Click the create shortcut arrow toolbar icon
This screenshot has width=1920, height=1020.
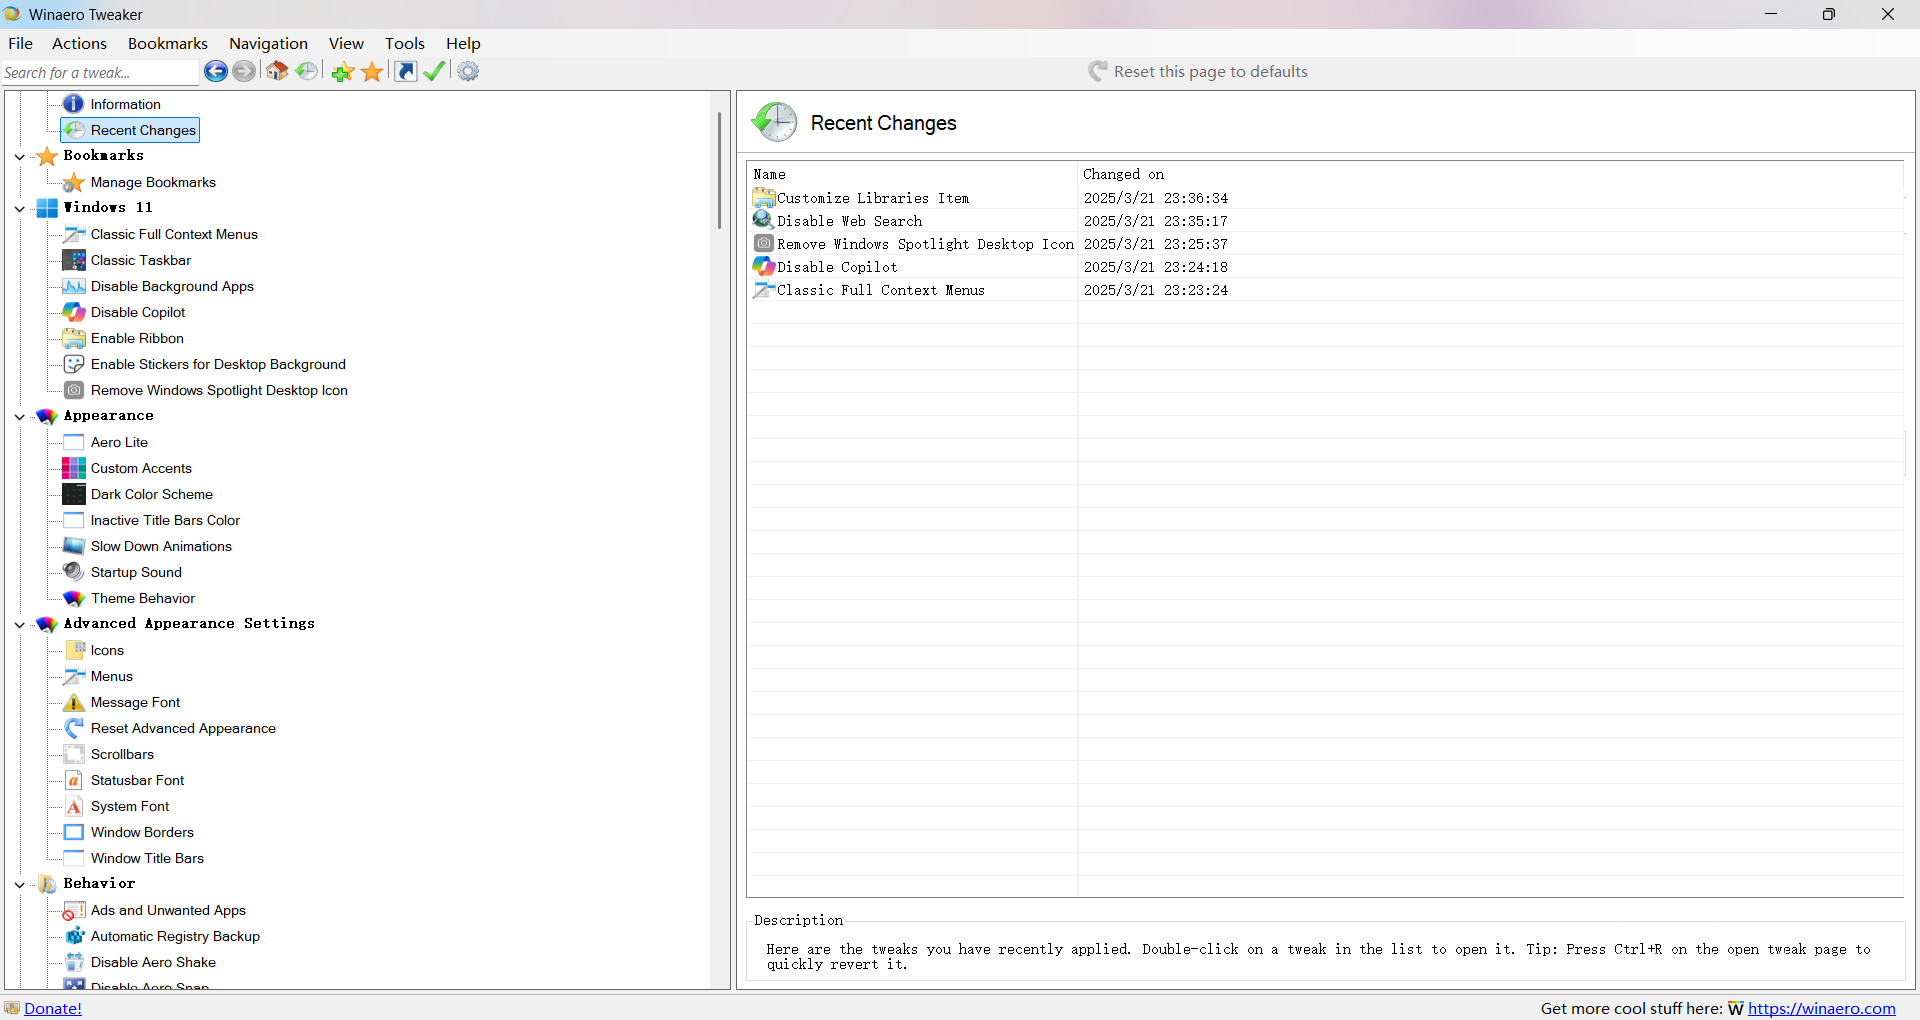[406, 71]
